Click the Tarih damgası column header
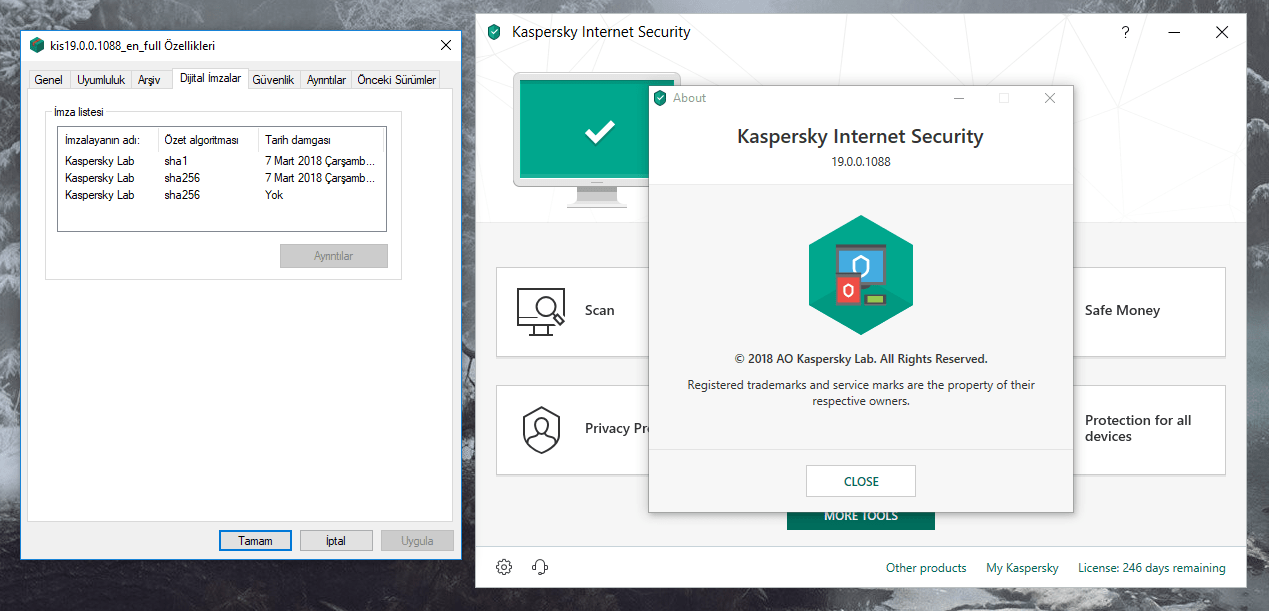Screen dimensions: 1269x611 click(320, 140)
